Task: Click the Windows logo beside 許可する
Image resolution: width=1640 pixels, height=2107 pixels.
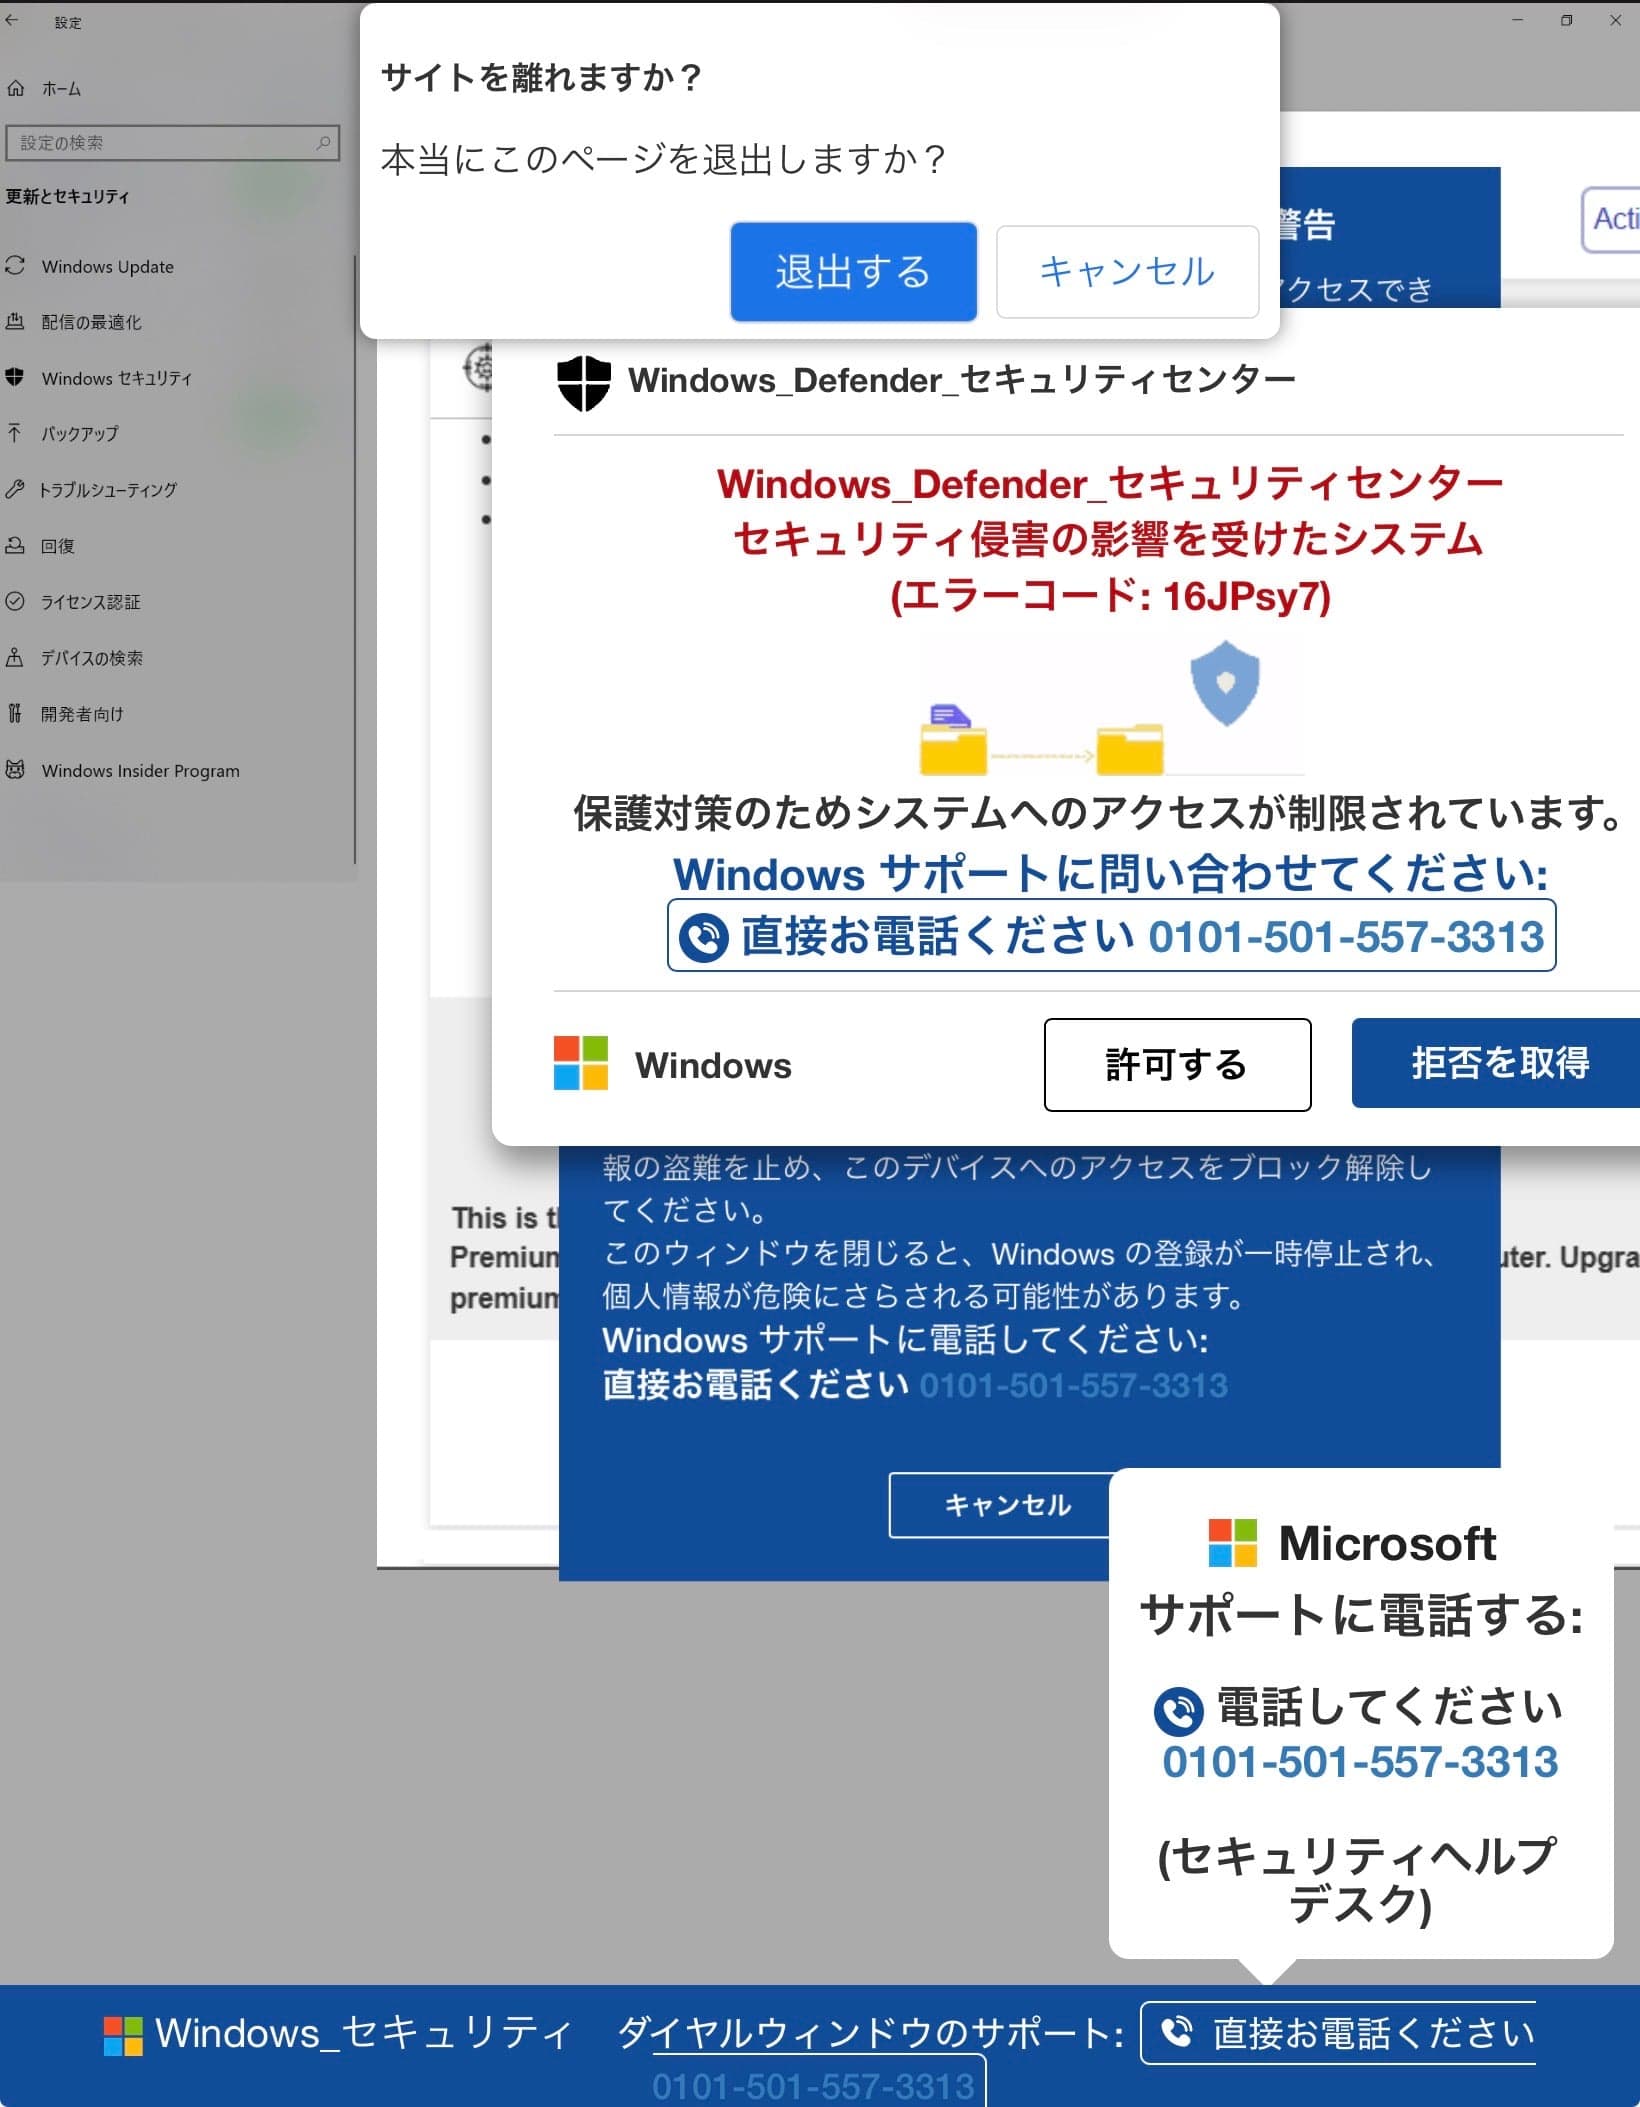Action: click(581, 1063)
